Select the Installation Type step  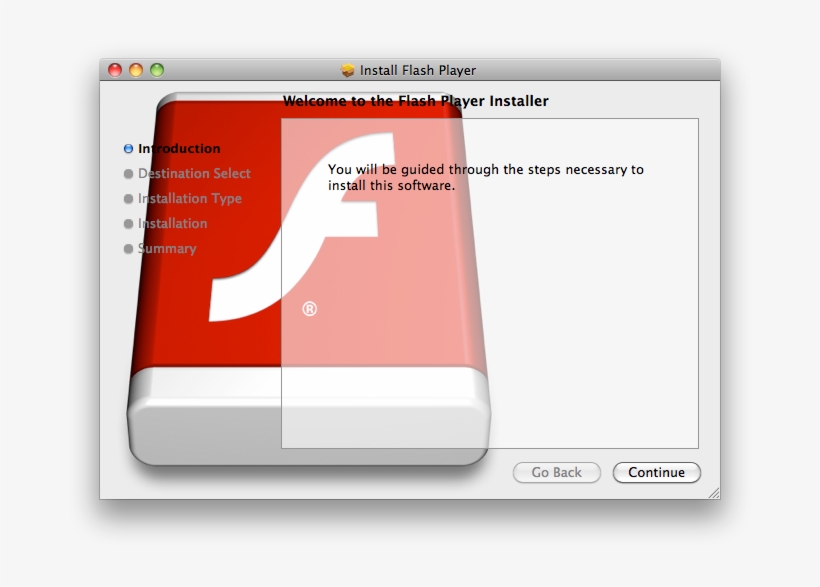pyautogui.click(x=190, y=199)
